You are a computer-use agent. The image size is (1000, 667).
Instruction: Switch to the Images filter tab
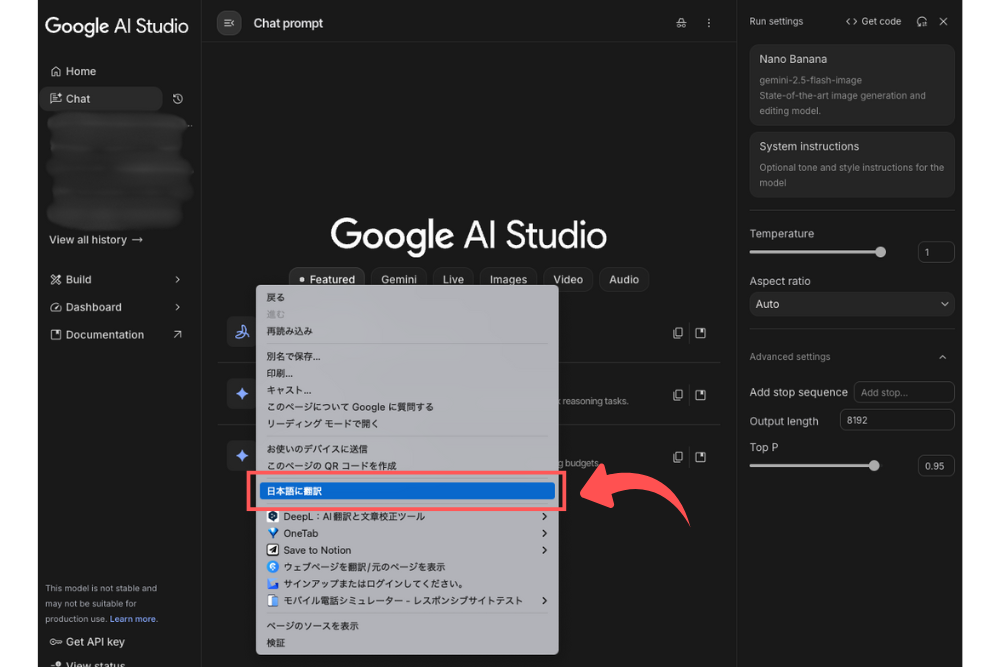click(508, 279)
